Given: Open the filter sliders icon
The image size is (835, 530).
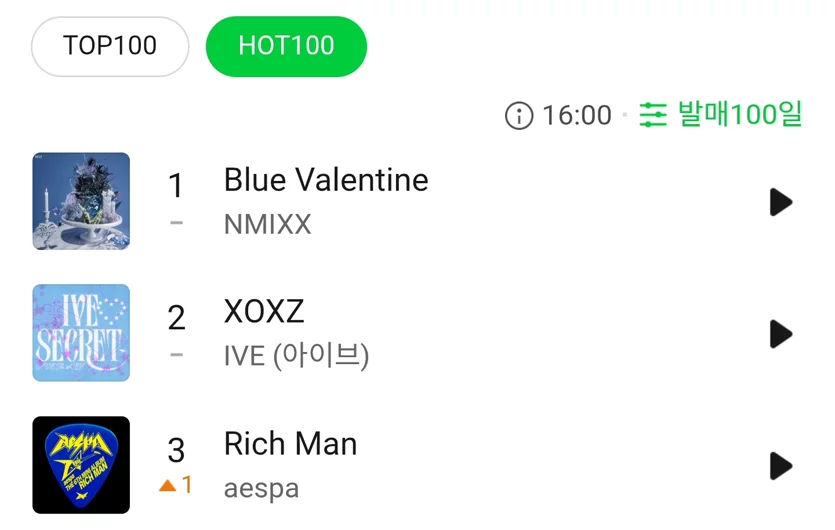Looking at the screenshot, I should 653,115.
